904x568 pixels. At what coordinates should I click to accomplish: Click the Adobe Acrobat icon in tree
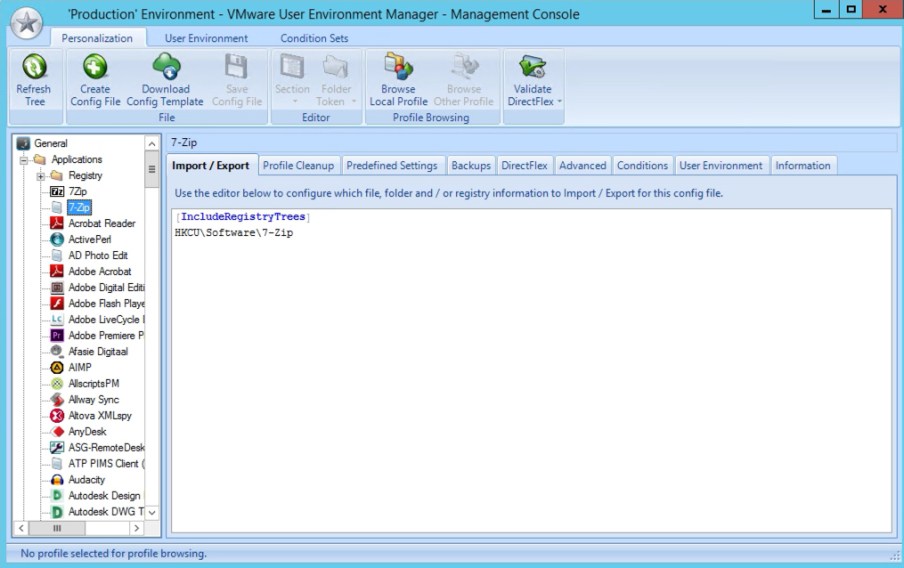coord(56,271)
